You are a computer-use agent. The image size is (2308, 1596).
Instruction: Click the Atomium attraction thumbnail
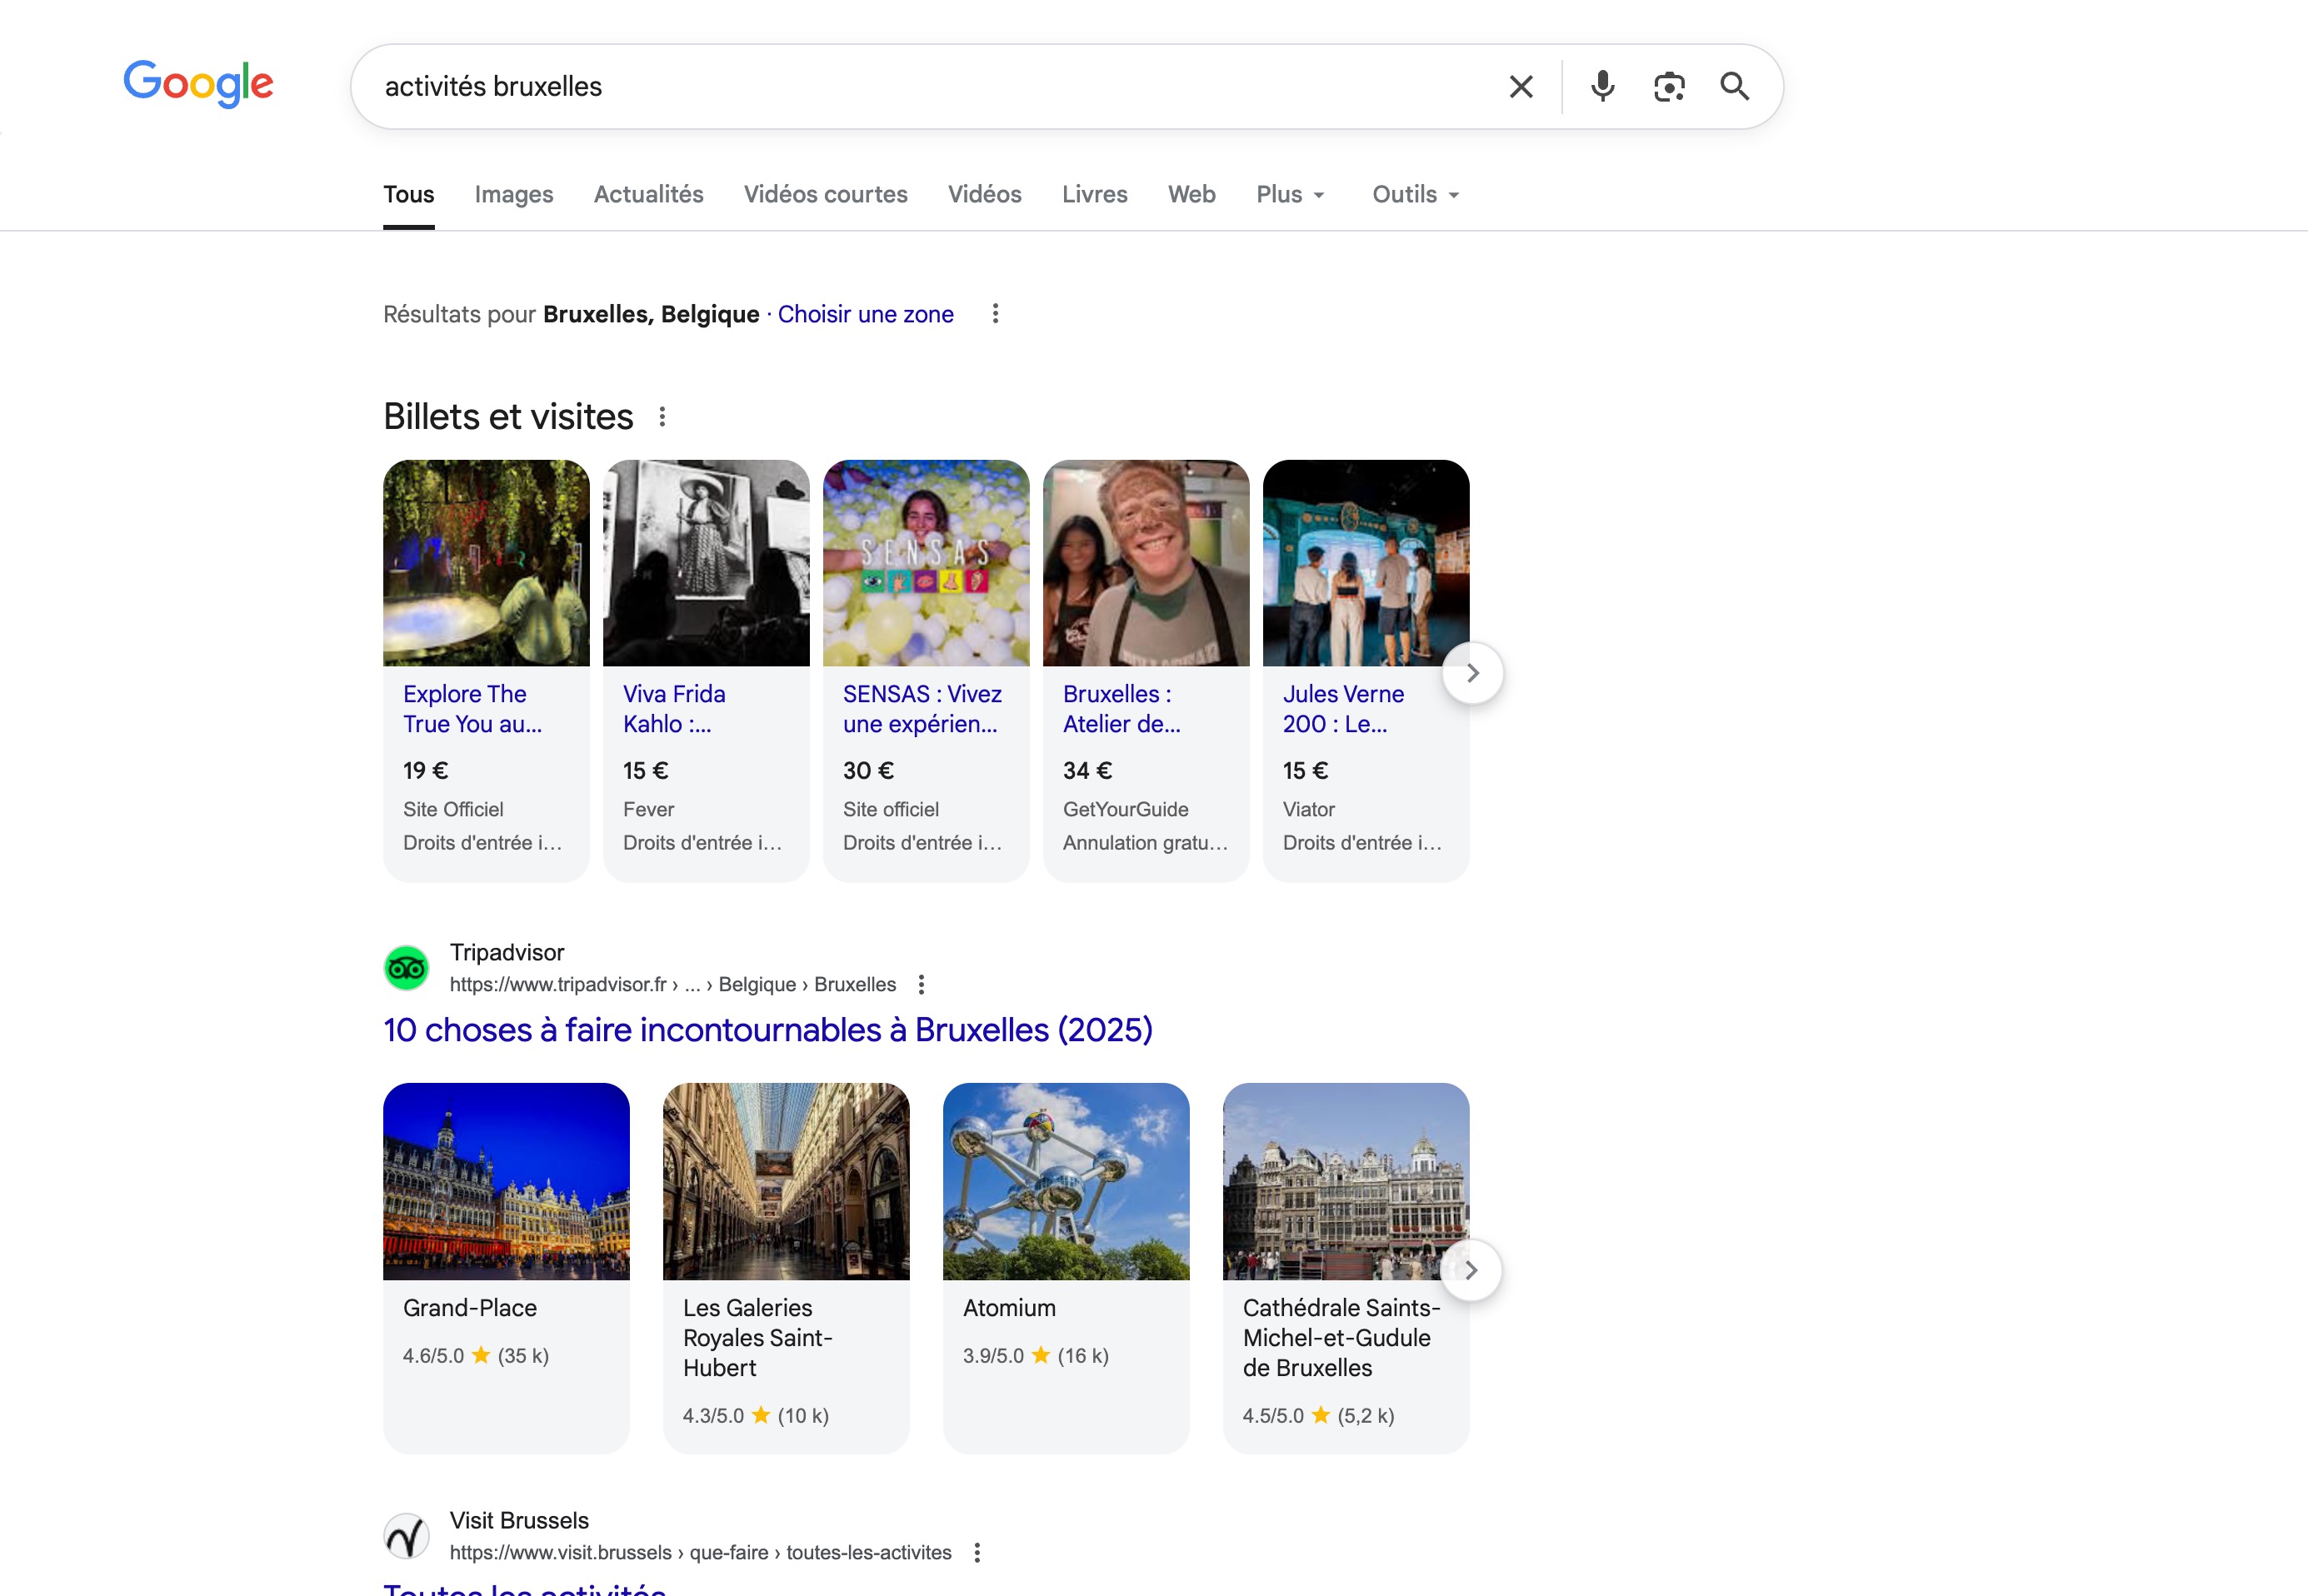(1066, 1181)
